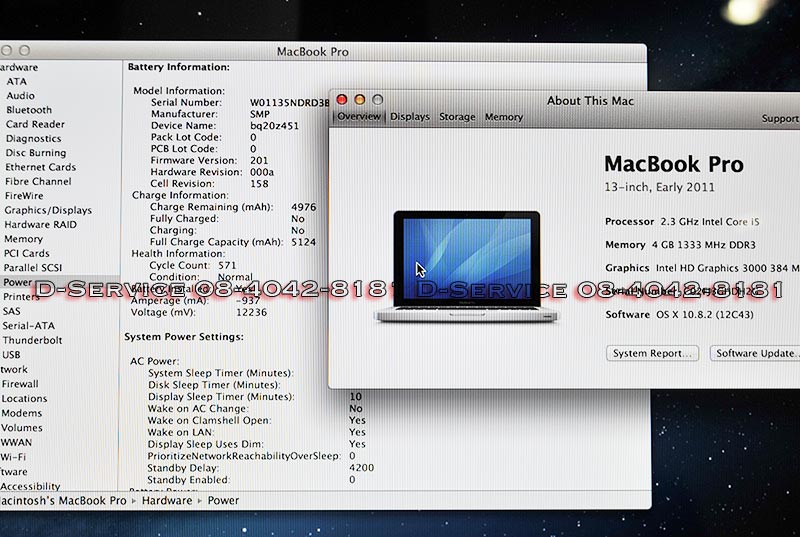Click Software version OS X 10.8.2

(705, 315)
